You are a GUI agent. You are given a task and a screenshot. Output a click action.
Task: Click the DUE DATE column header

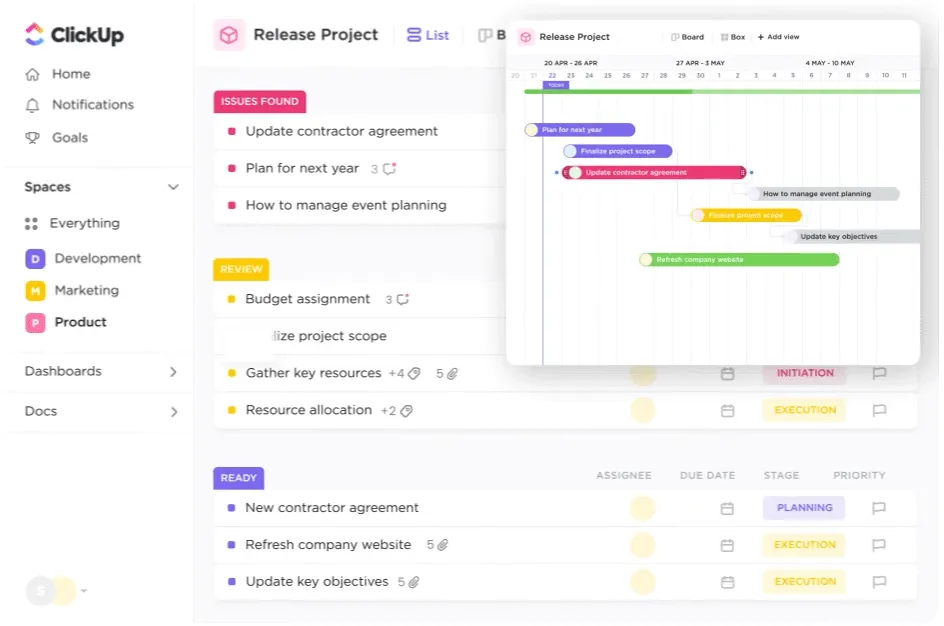point(707,476)
